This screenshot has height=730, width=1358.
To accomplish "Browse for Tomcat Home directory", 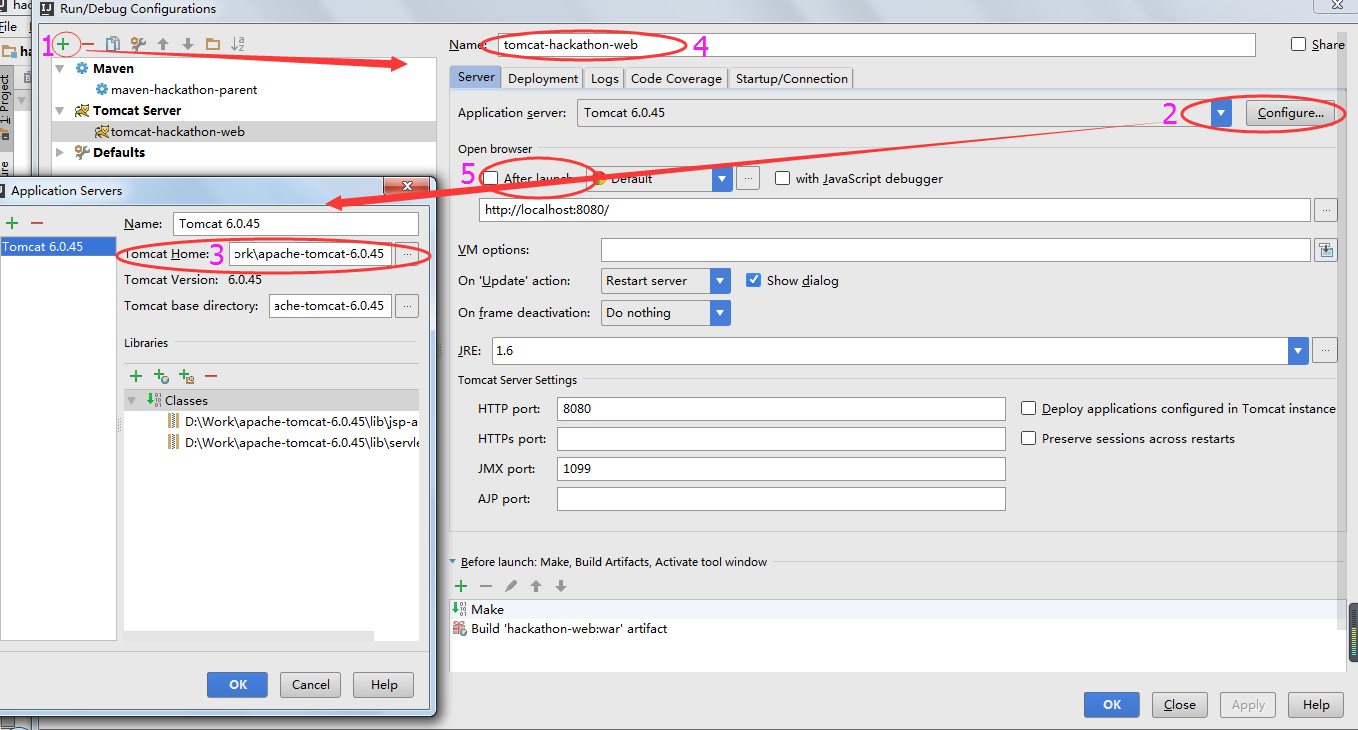I will click(407, 254).
